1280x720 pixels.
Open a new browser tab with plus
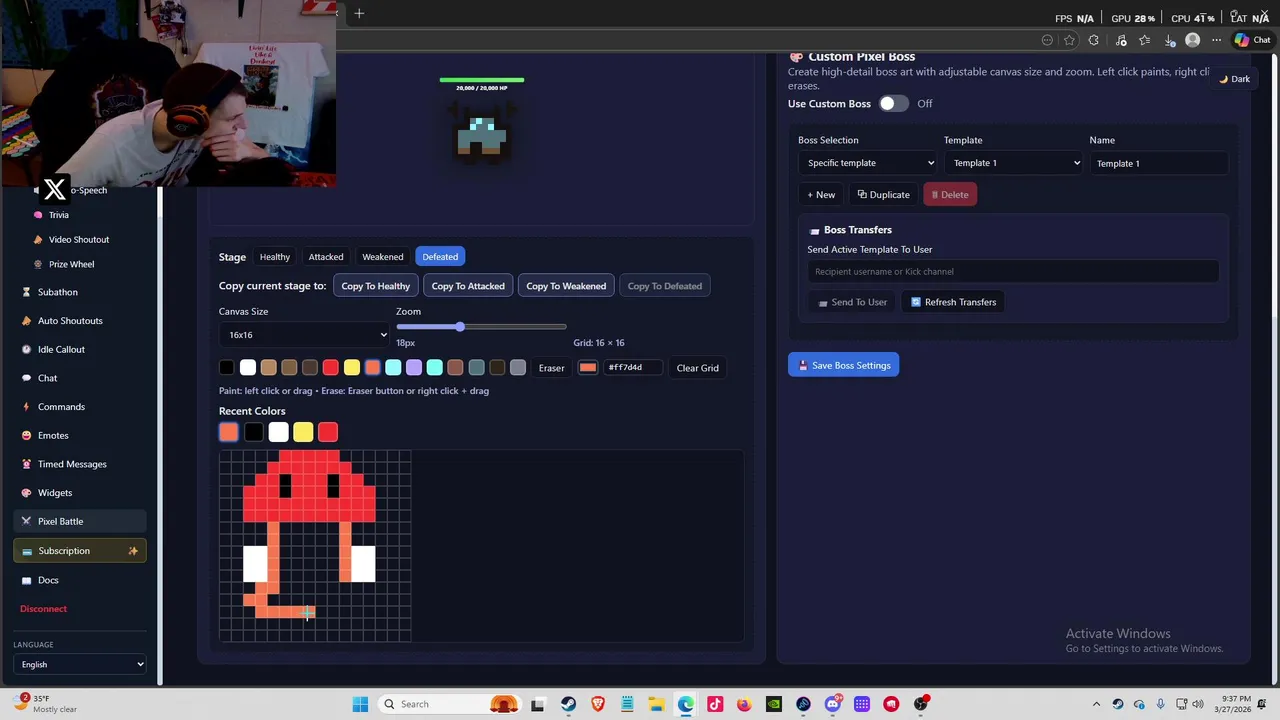pos(359,13)
